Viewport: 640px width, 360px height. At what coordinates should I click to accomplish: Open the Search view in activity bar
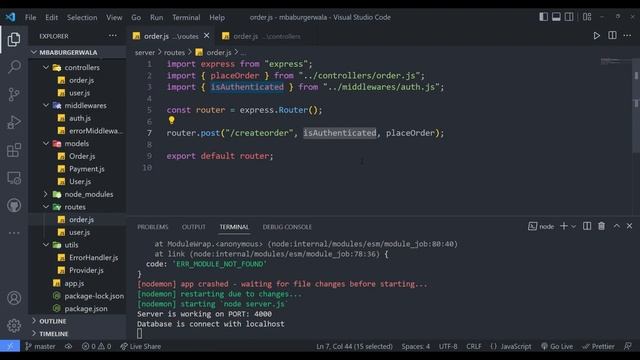14,67
